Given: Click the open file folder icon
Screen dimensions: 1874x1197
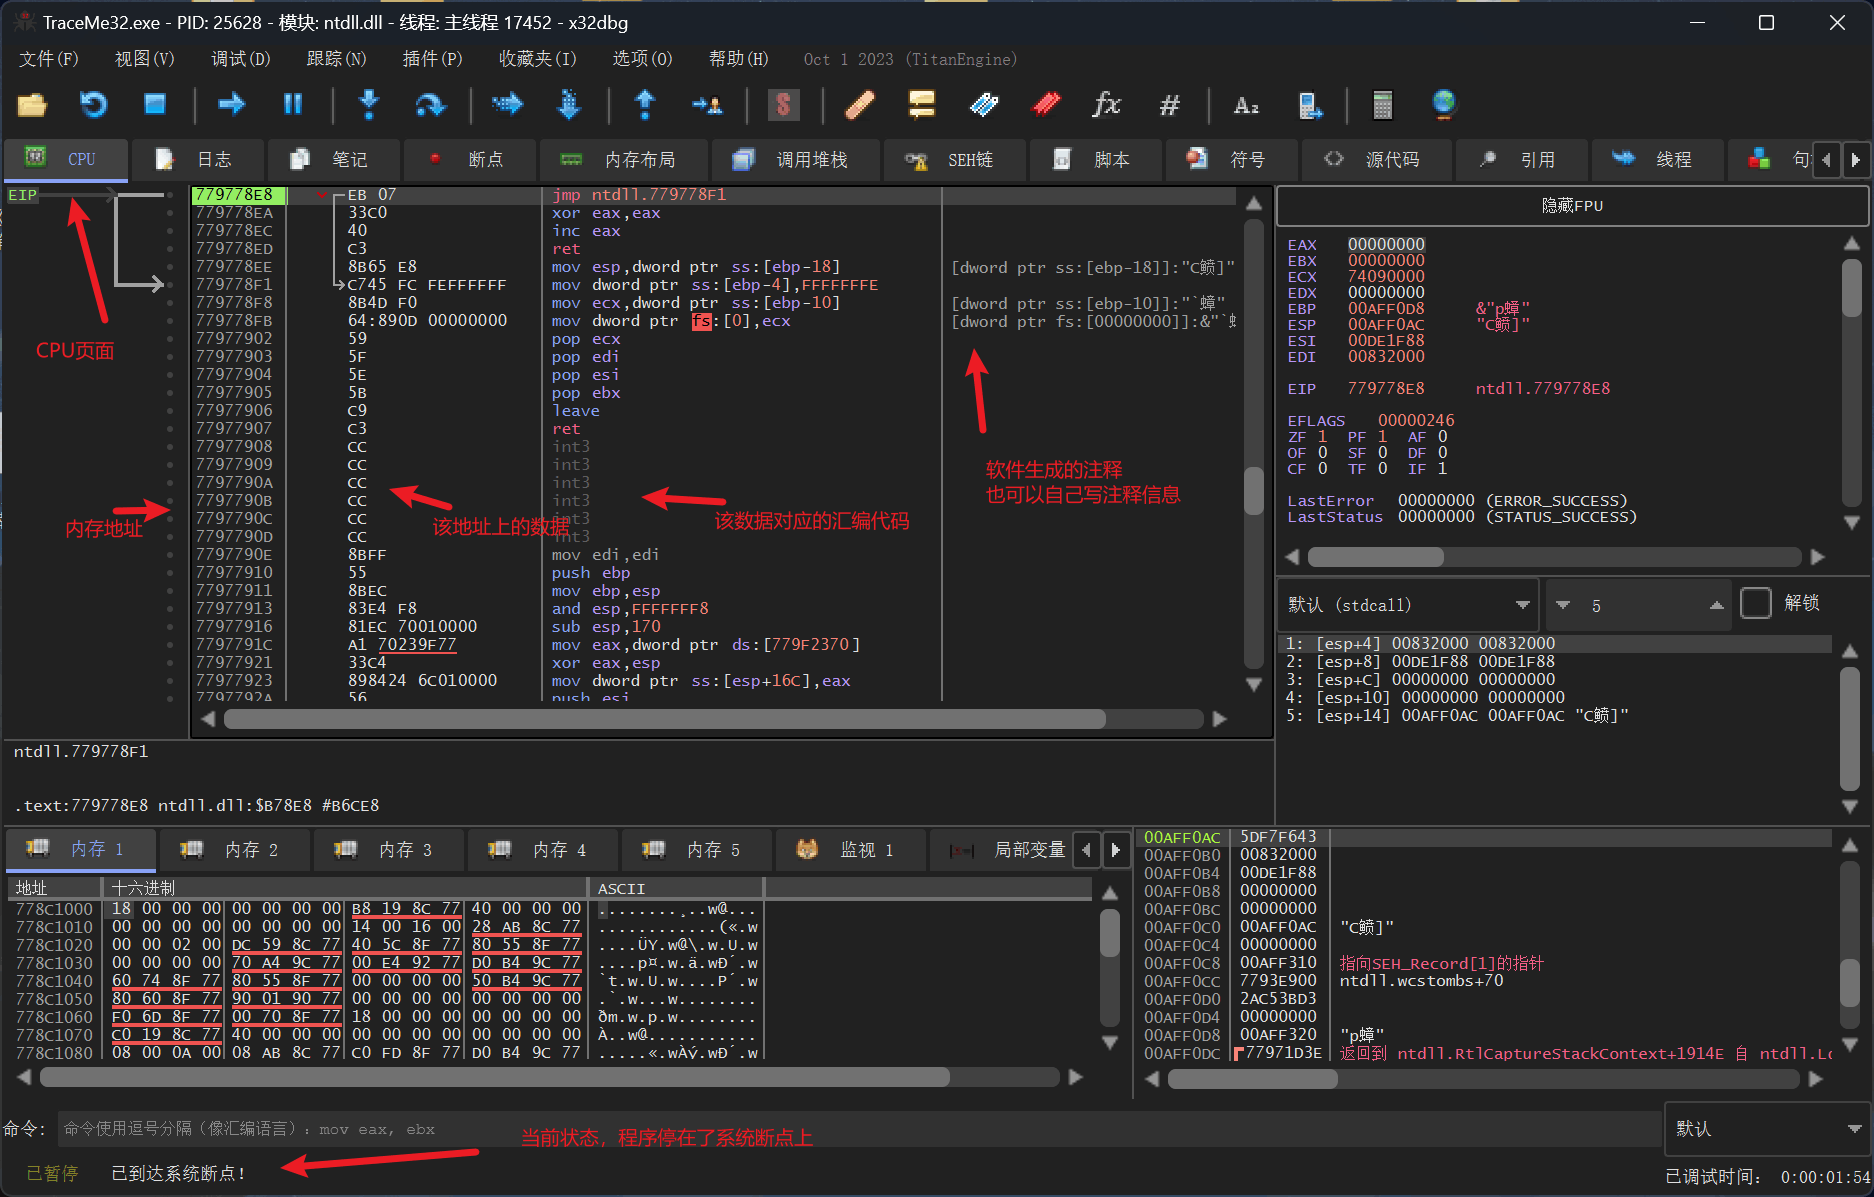Looking at the screenshot, I should pyautogui.click(x=32, y=104).
